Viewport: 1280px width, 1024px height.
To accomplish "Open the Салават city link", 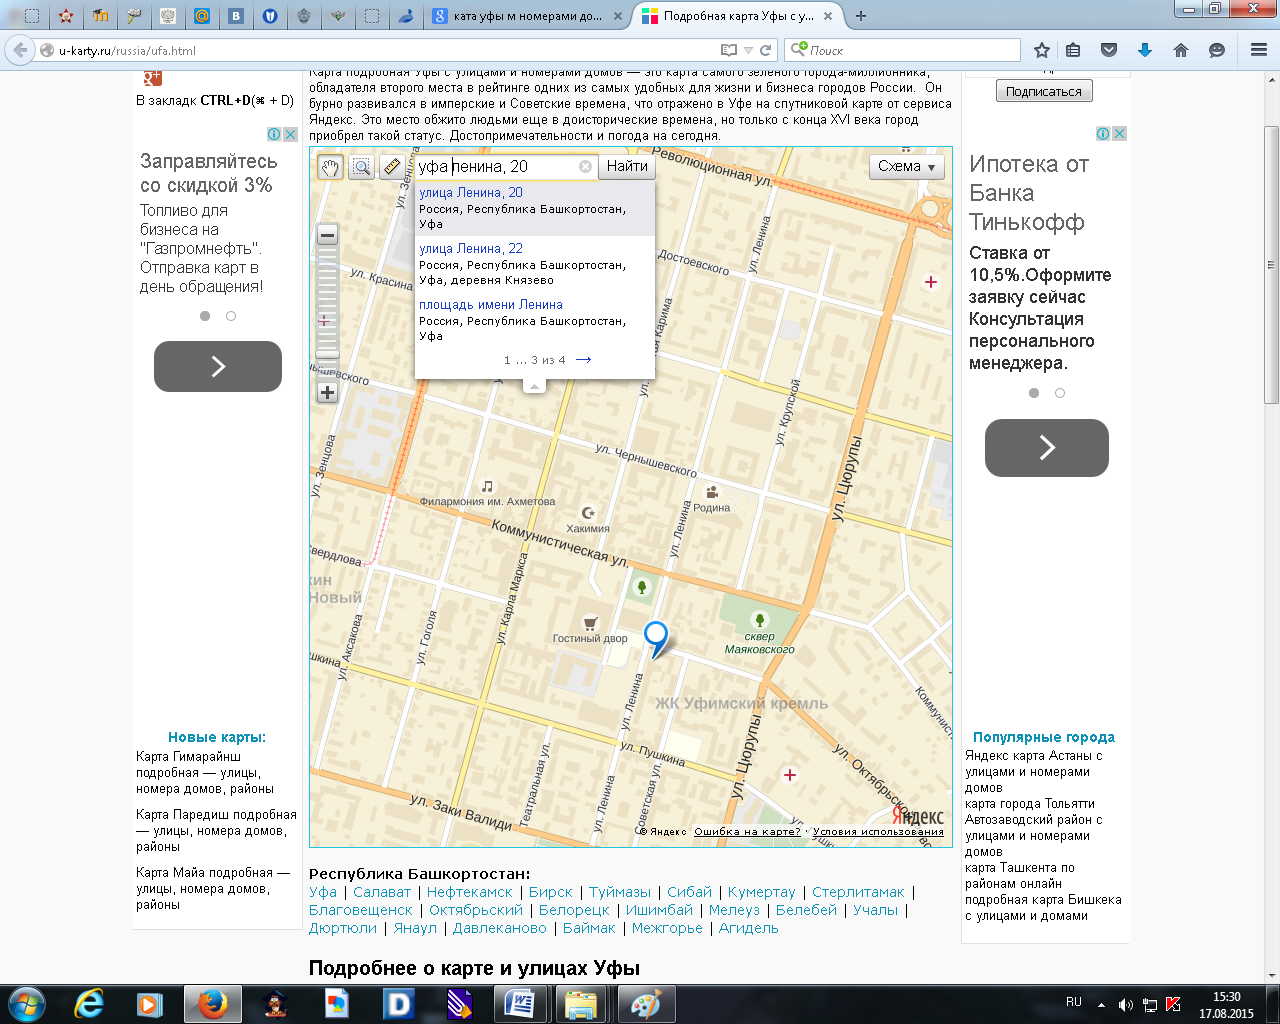I will coord(382,892).
